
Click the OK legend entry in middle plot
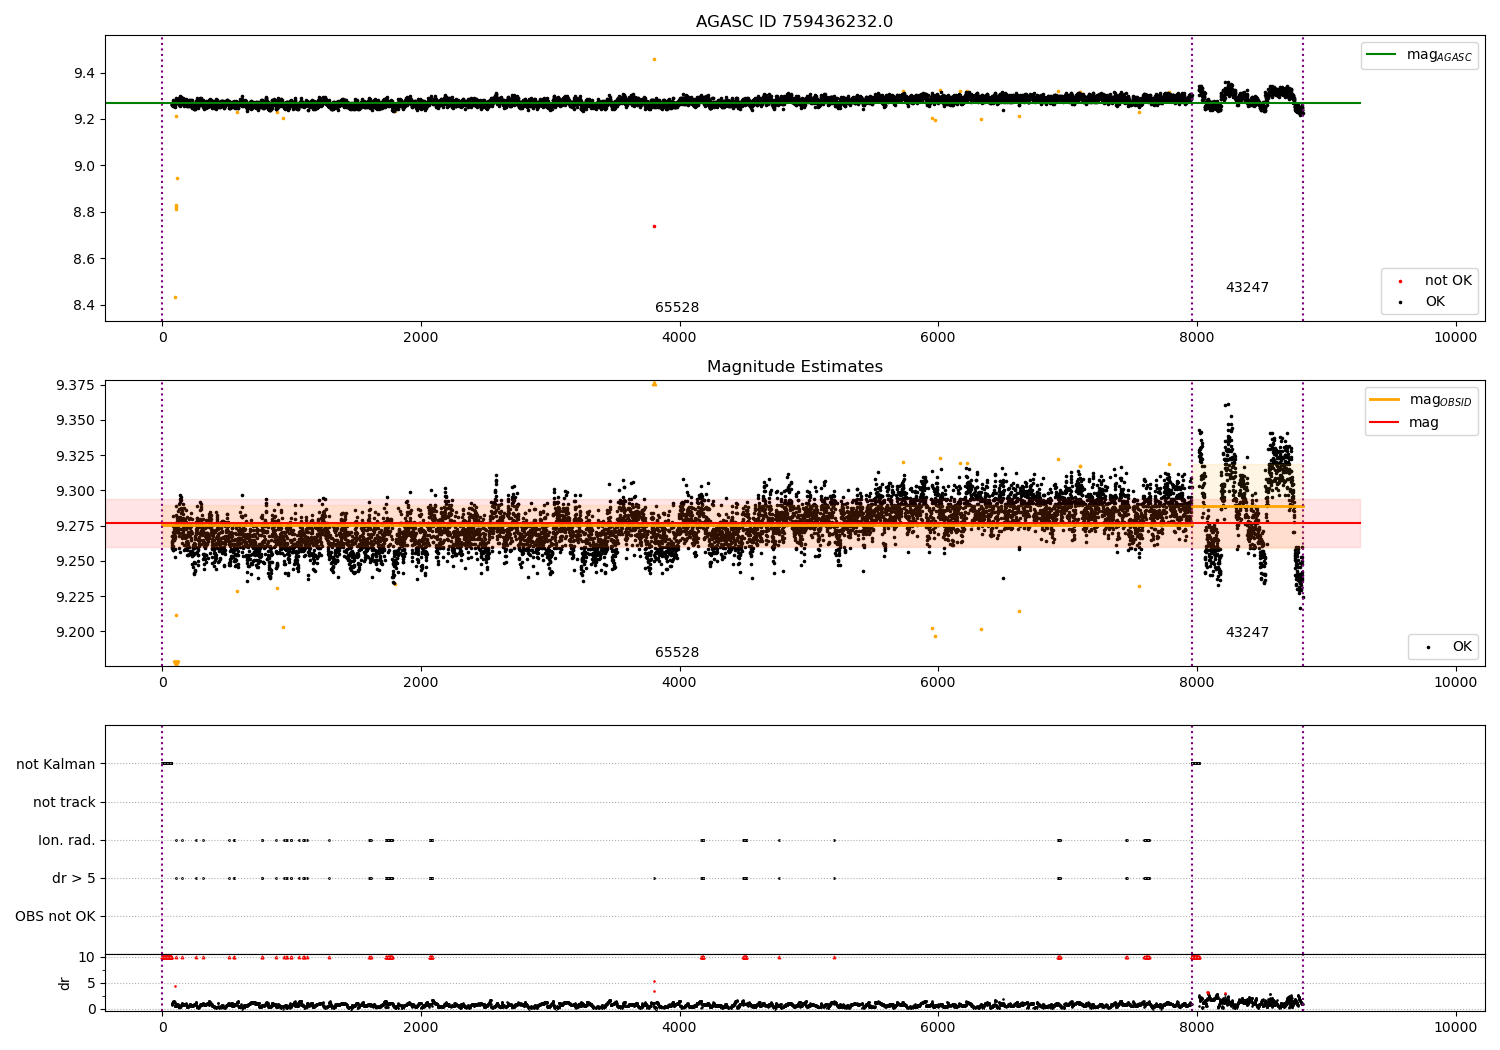(1448, 647)
